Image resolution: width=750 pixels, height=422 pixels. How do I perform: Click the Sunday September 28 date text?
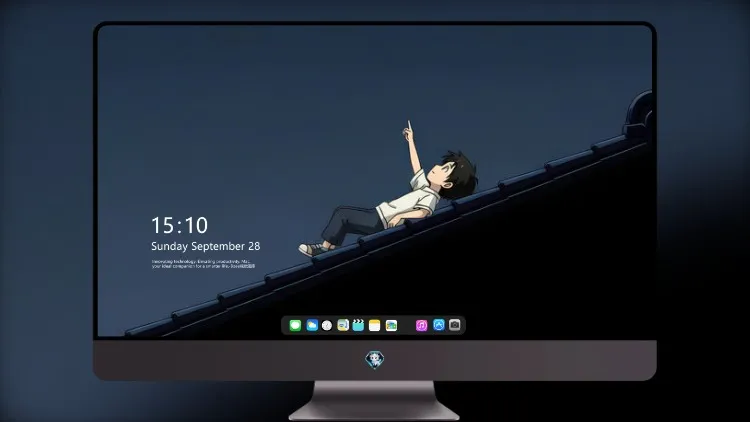click(206, 246)
